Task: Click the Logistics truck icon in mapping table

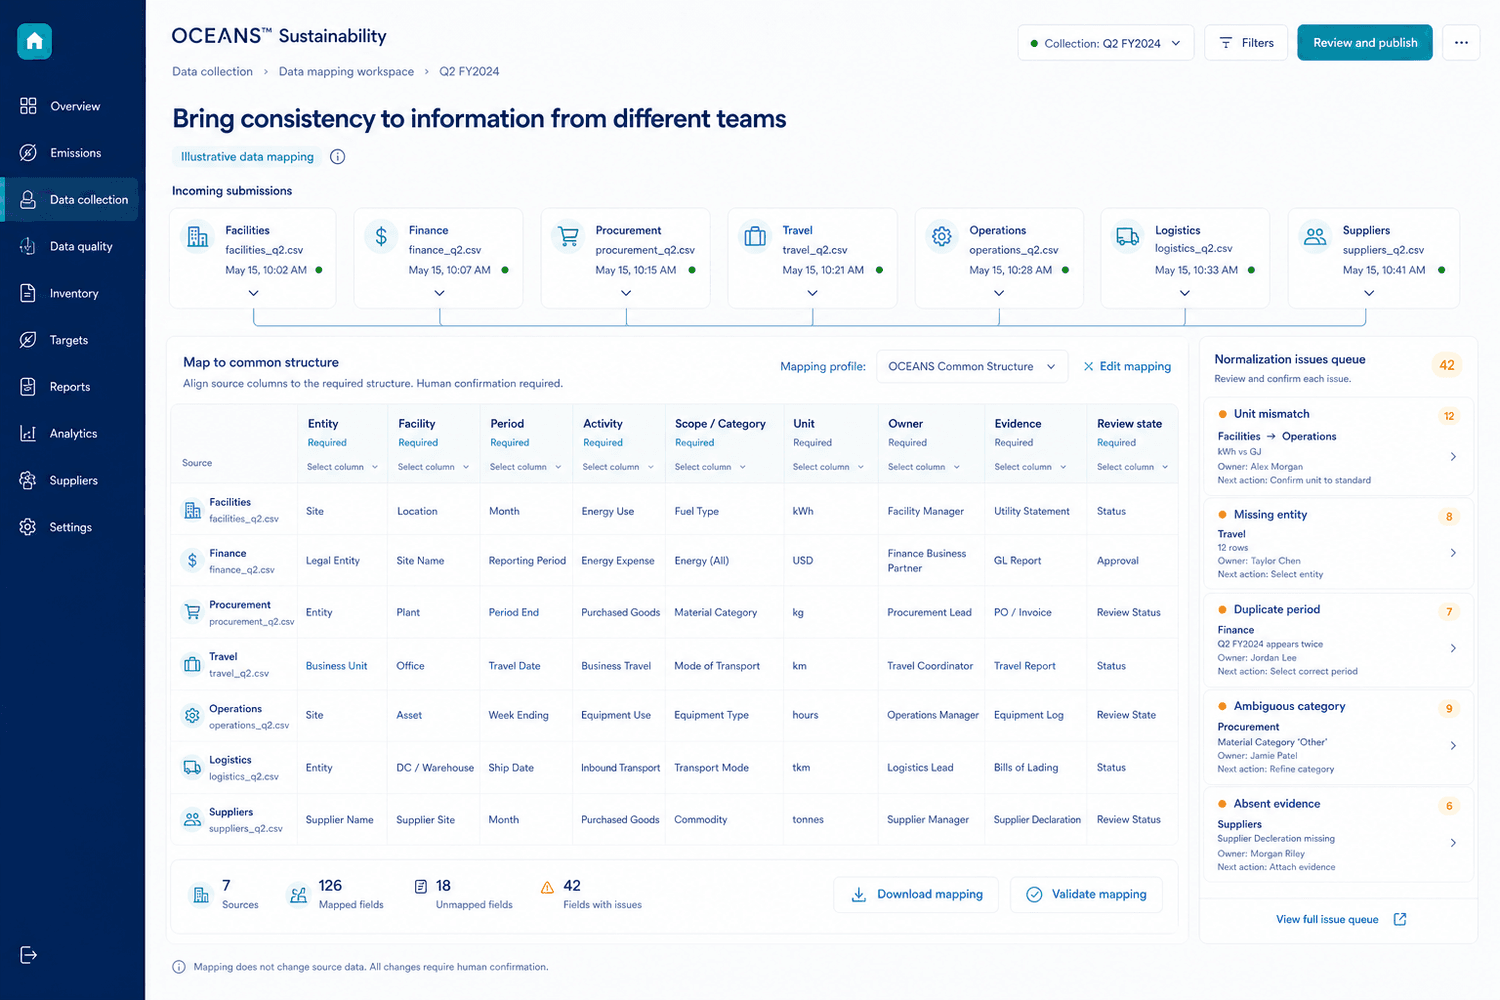Action: pyautogui.click(x=192, y=767)
